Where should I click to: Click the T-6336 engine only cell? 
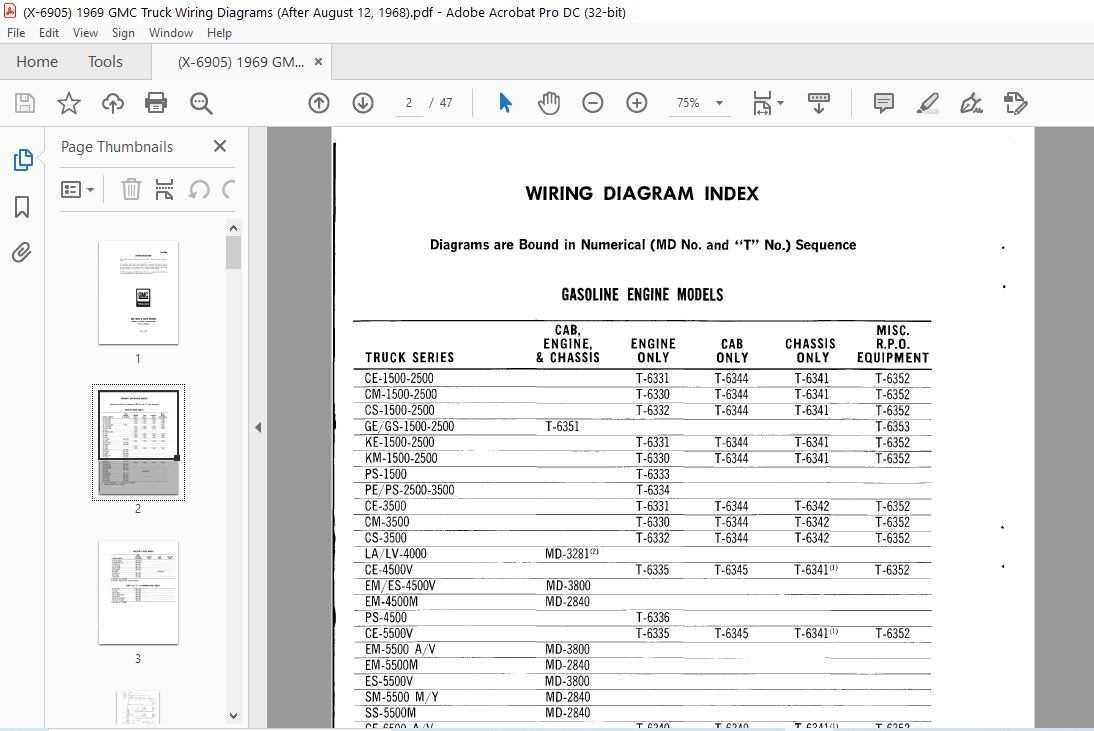[x=652, y=617]
